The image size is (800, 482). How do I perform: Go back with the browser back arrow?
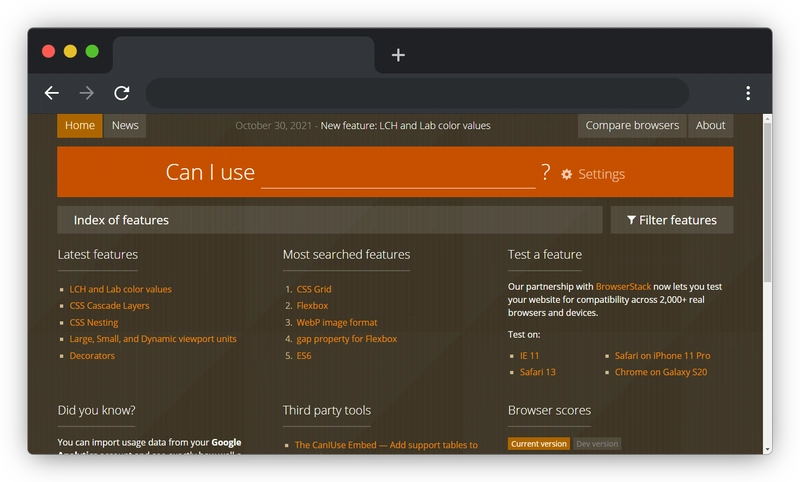coord(52,93)
